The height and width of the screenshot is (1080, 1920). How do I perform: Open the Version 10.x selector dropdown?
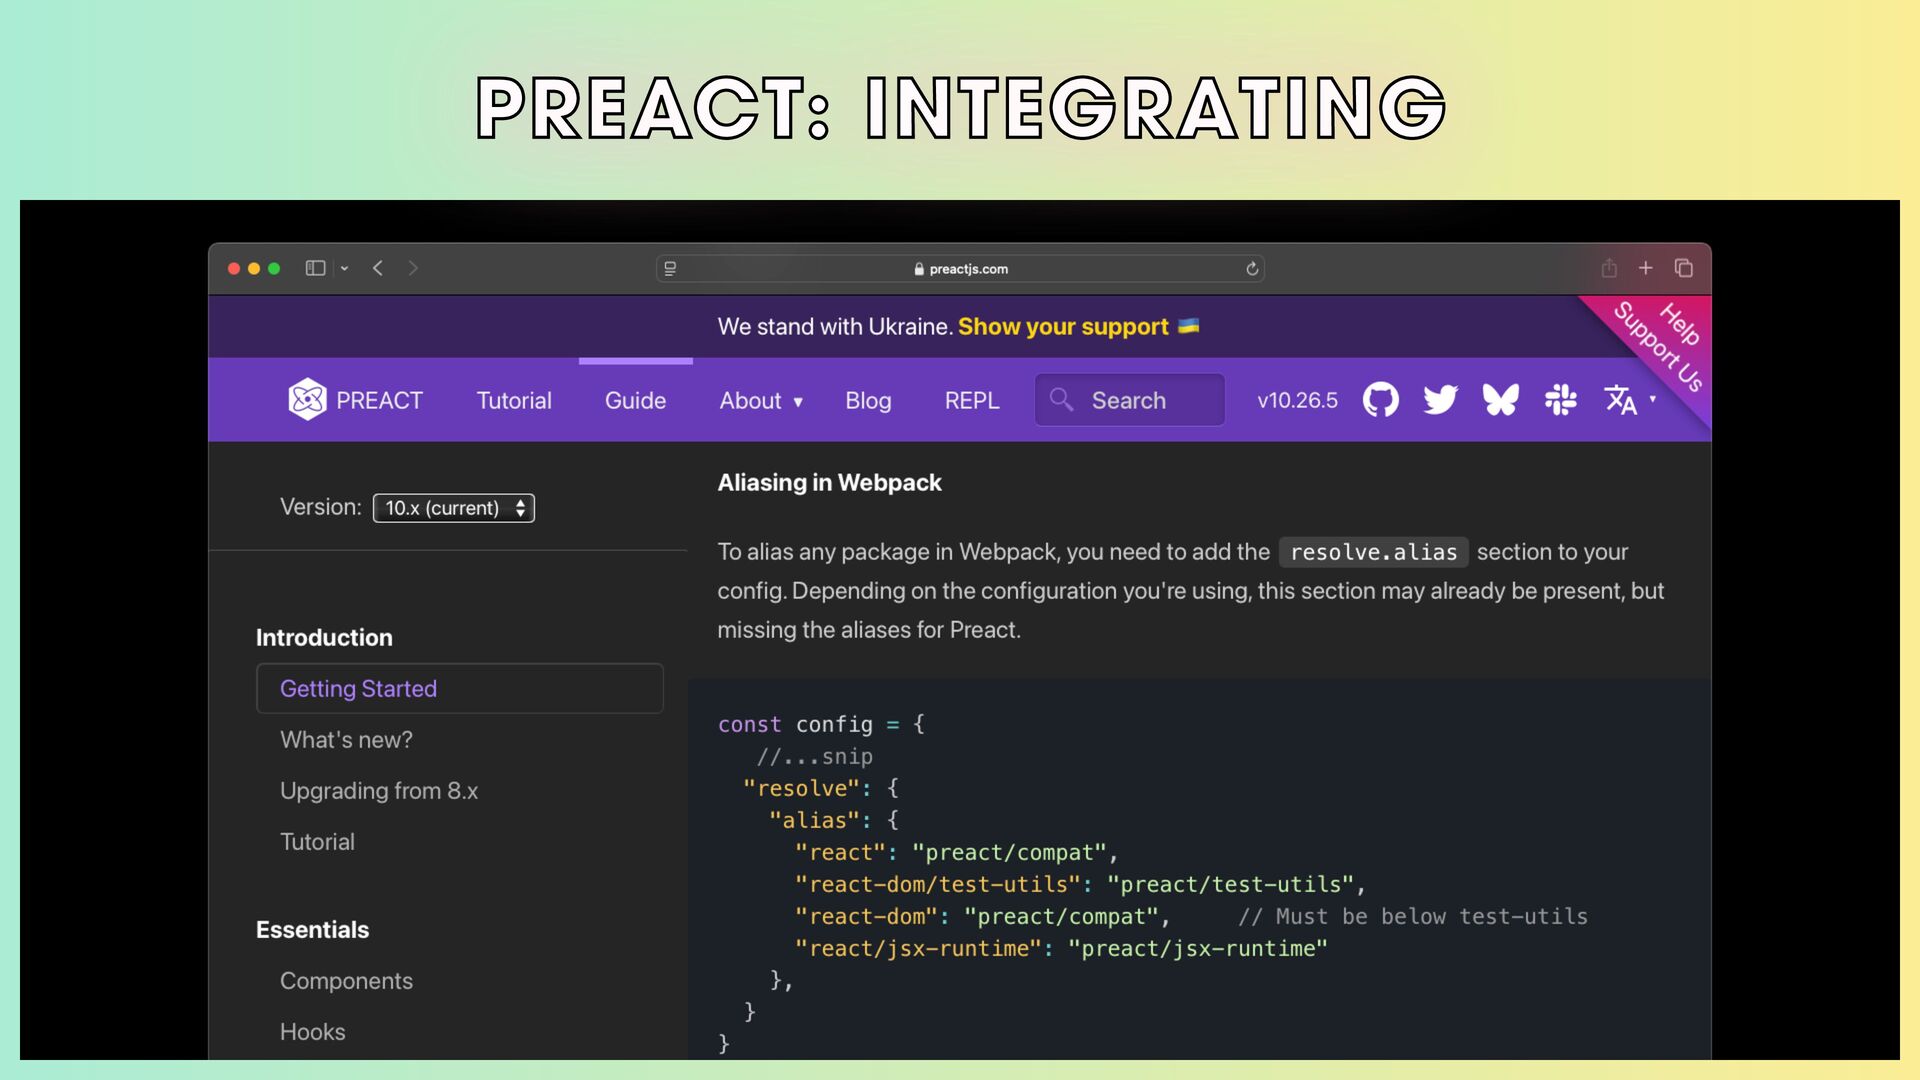(453, 508)
